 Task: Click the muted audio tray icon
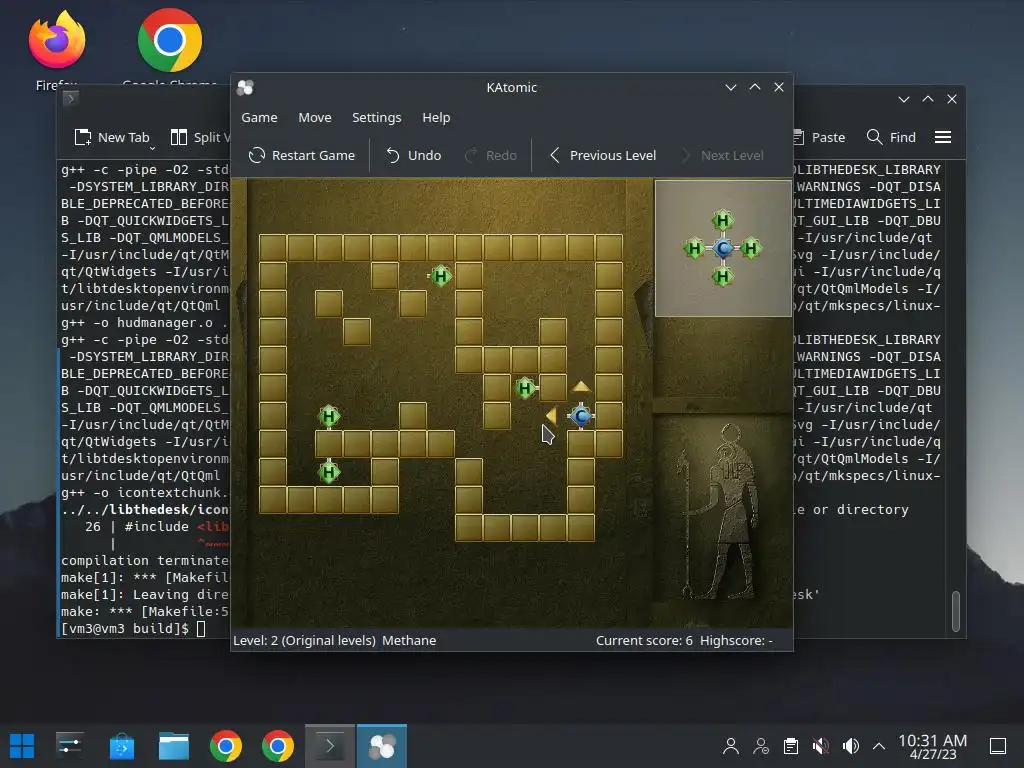[821, 746]
